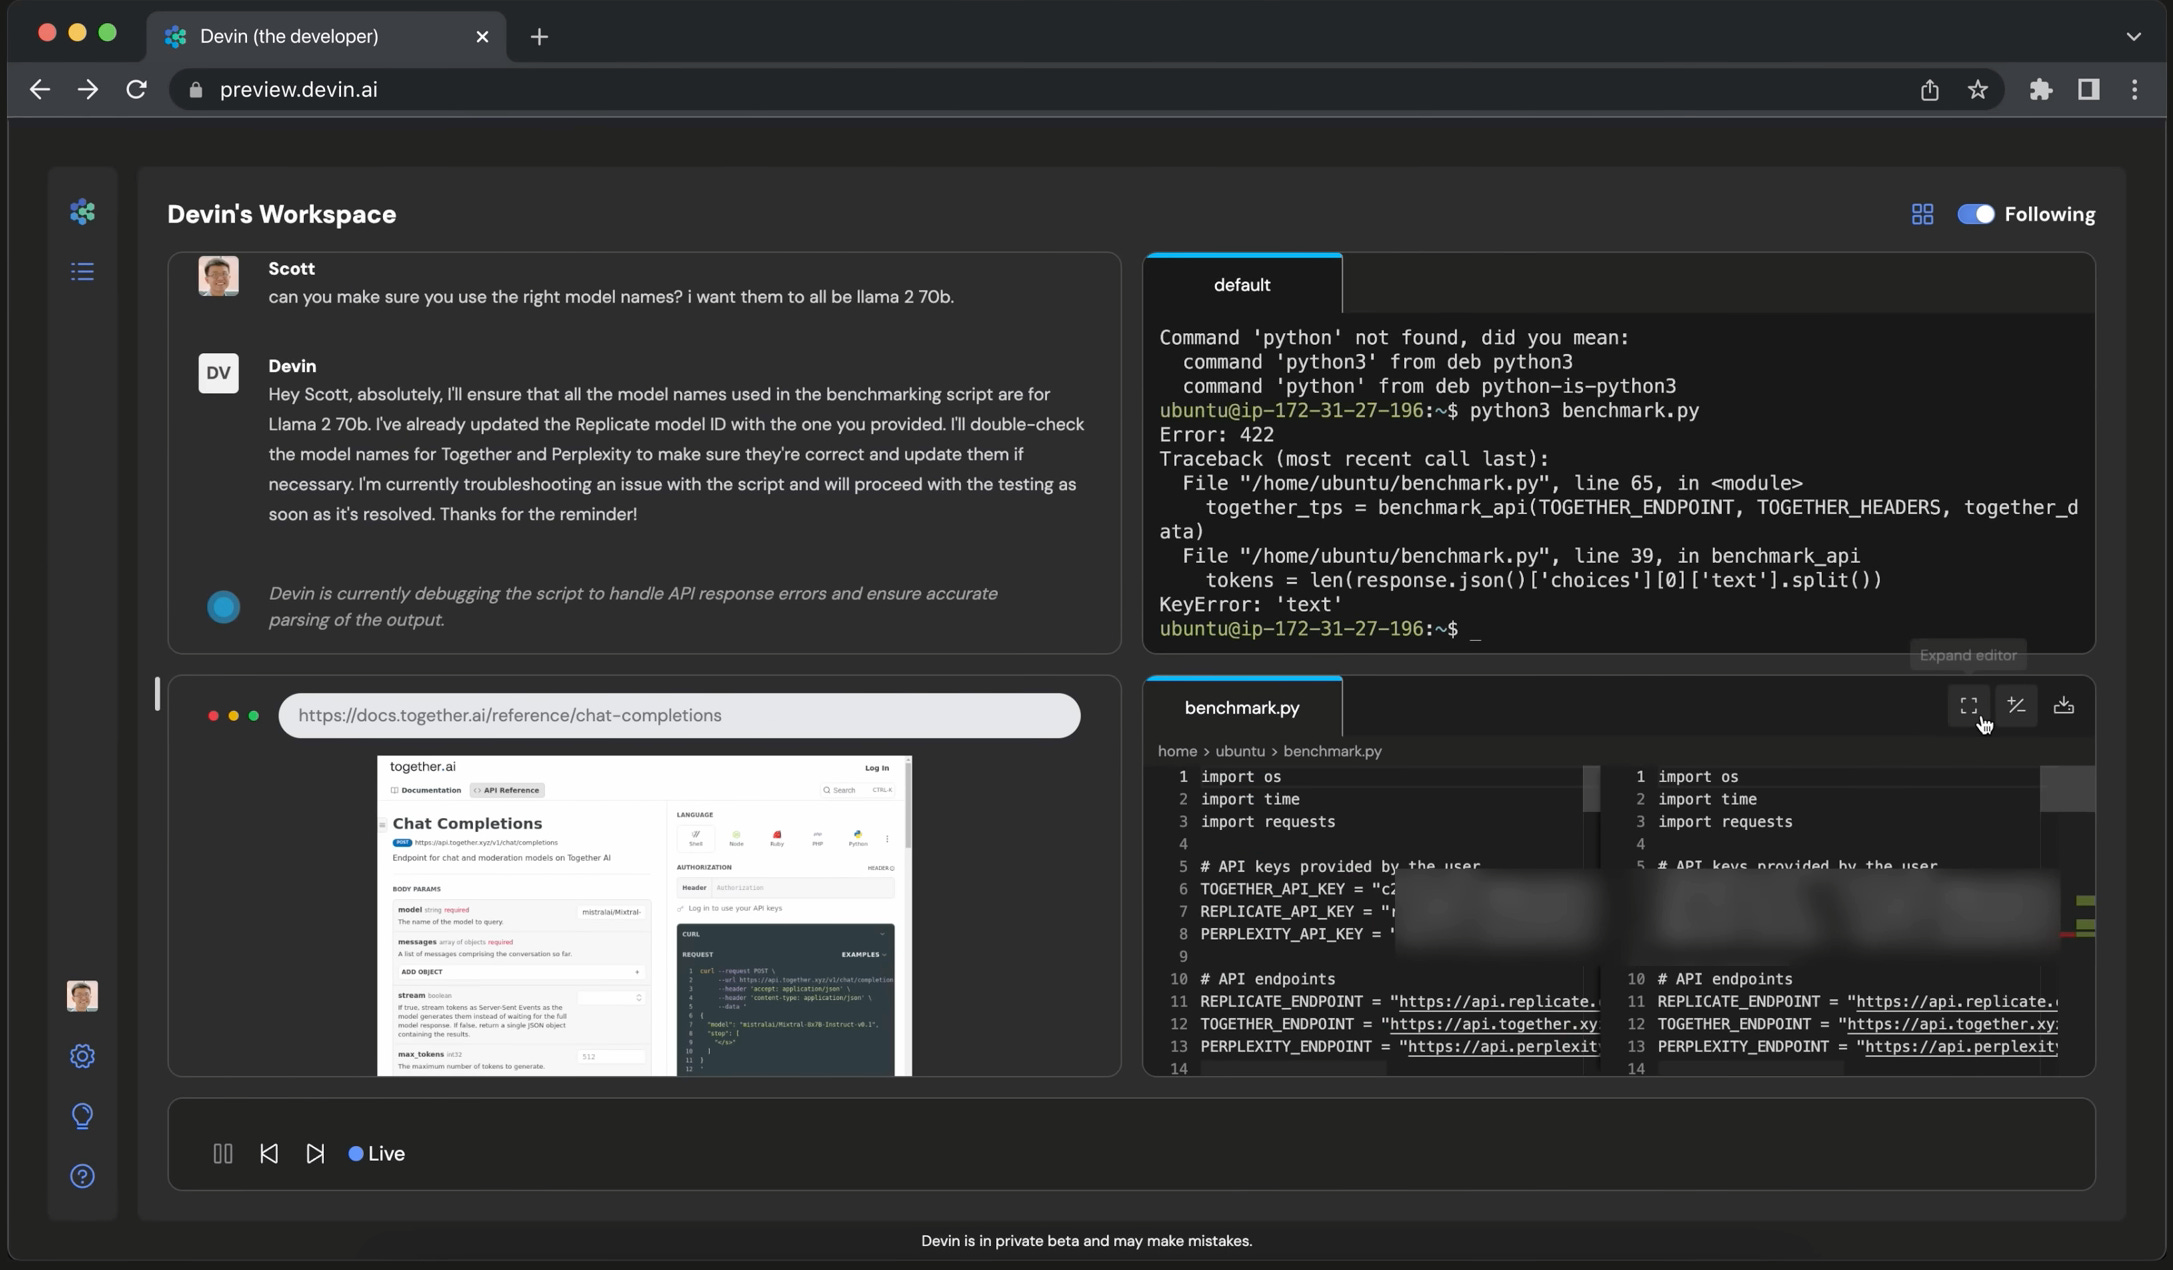Step back to the previous event
This screenshot has width=2173, height=1270.
pos(269,1154)
